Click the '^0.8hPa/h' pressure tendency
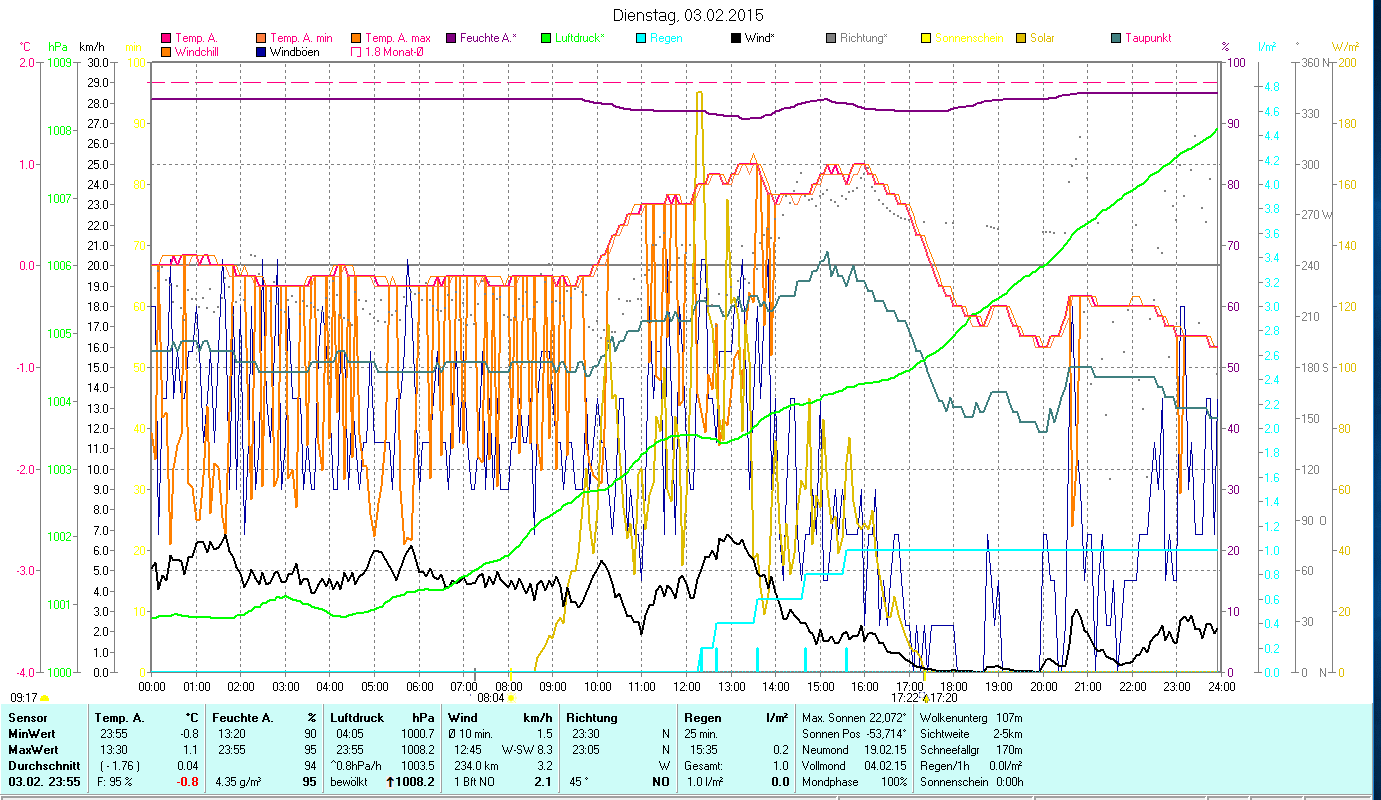This screenshot has height=800, width=1381. pos(358,766)
